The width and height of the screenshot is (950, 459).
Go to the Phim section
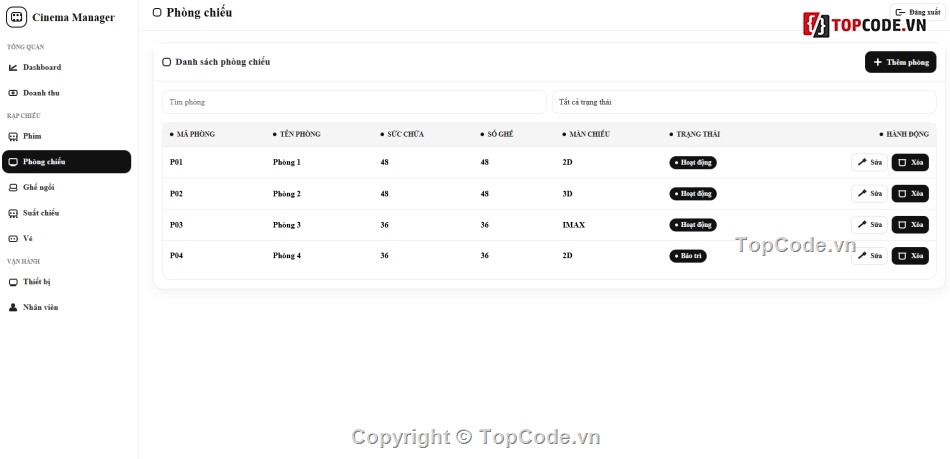[x=67, y=136]
